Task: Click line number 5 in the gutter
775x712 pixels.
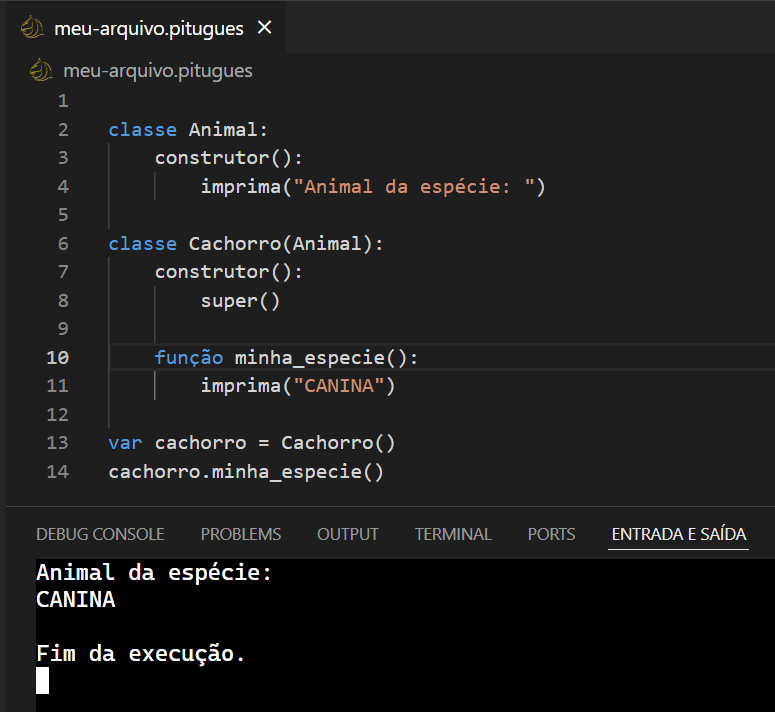Action: (63, 215)
